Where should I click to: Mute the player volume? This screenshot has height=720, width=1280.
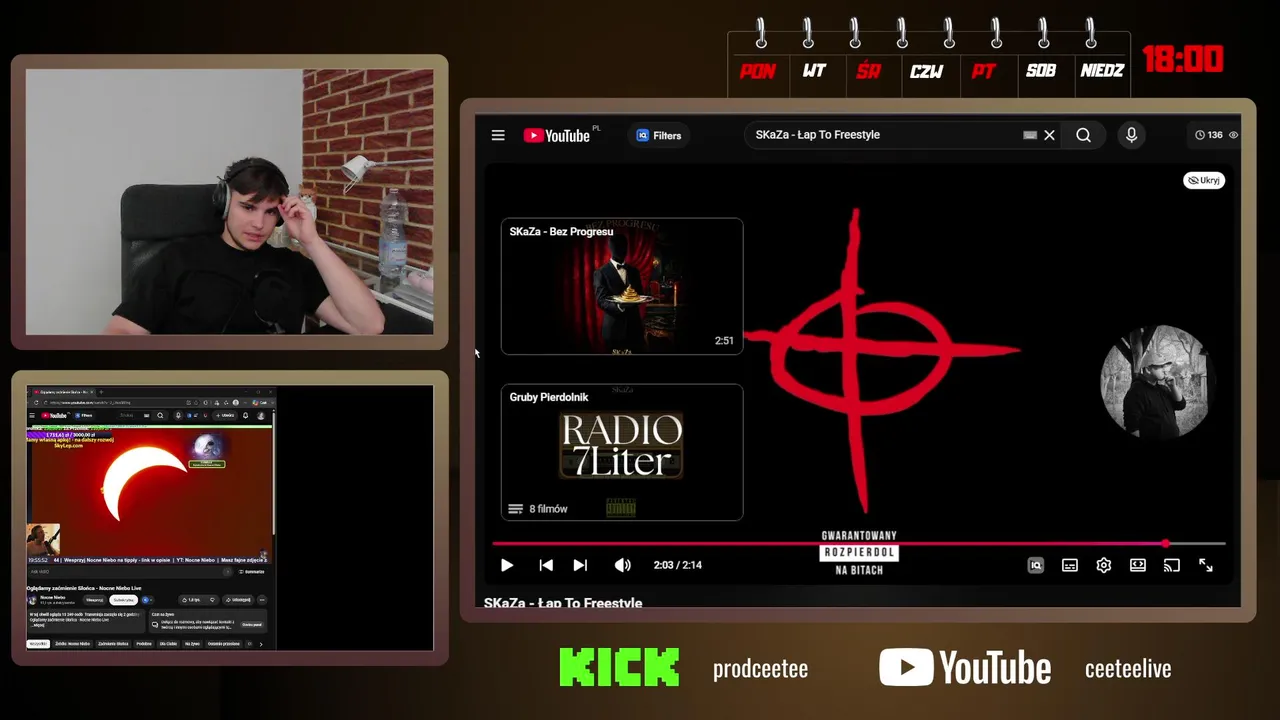(622, 565)
